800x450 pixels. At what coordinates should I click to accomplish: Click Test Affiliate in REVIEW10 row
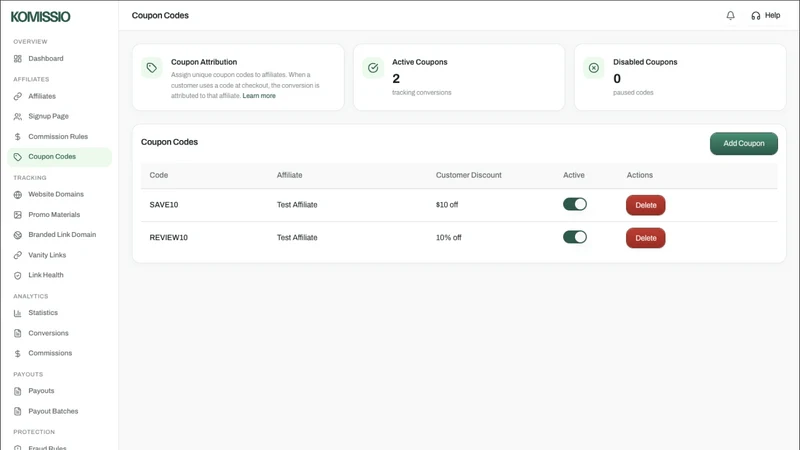297,237
